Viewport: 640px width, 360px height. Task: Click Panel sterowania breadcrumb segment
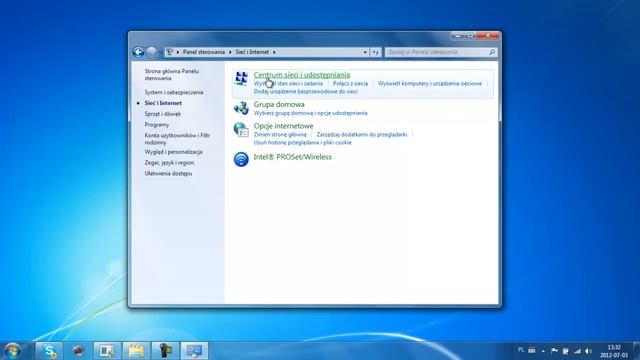[204, 52]
